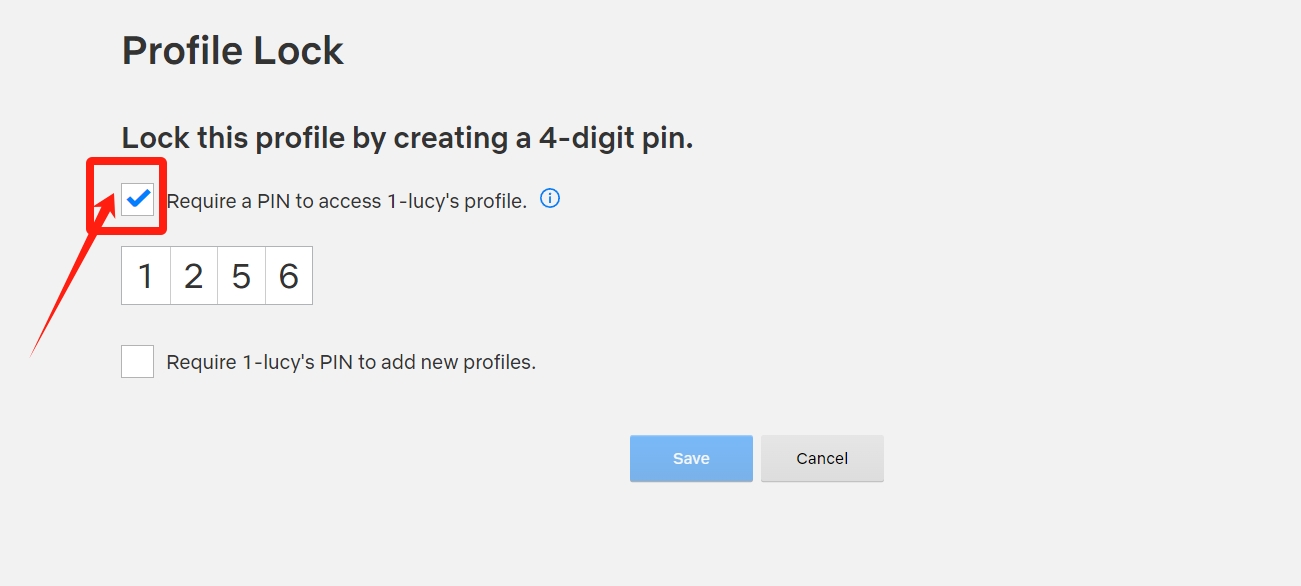Click the 'Lock this profile' subheading
Image resolution: width=1301 pixels, height=586 pixels.
pyautogui.click(x=407, y=138)
